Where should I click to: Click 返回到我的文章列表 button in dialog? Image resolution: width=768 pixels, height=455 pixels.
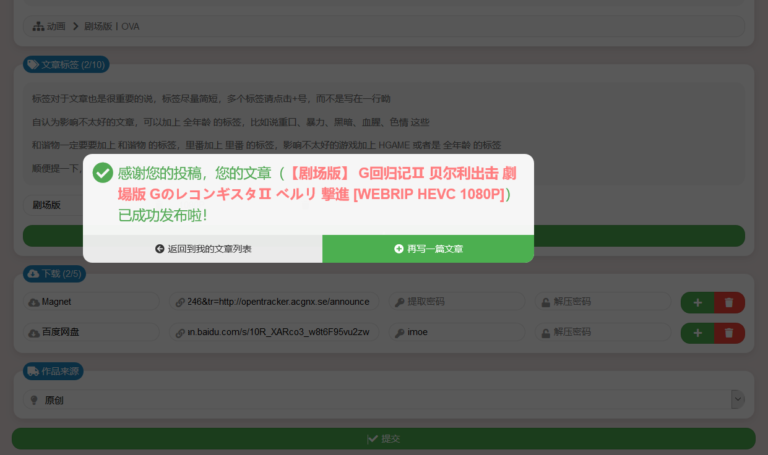[202, 249]
